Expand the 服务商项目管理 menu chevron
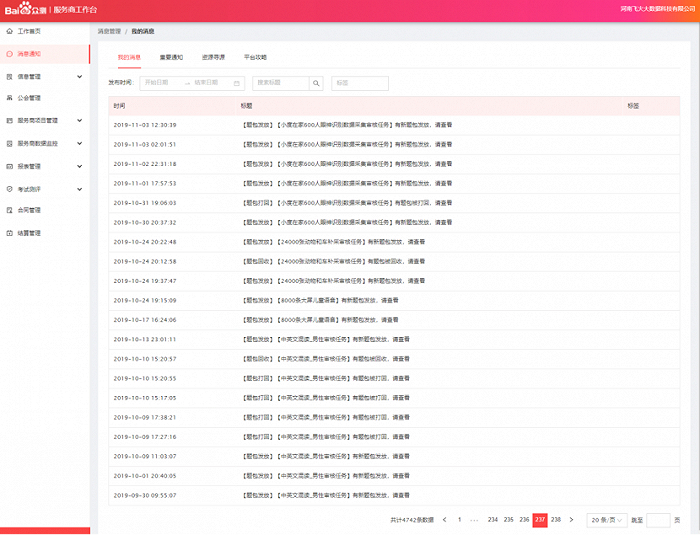 click(x=79, y=121)
